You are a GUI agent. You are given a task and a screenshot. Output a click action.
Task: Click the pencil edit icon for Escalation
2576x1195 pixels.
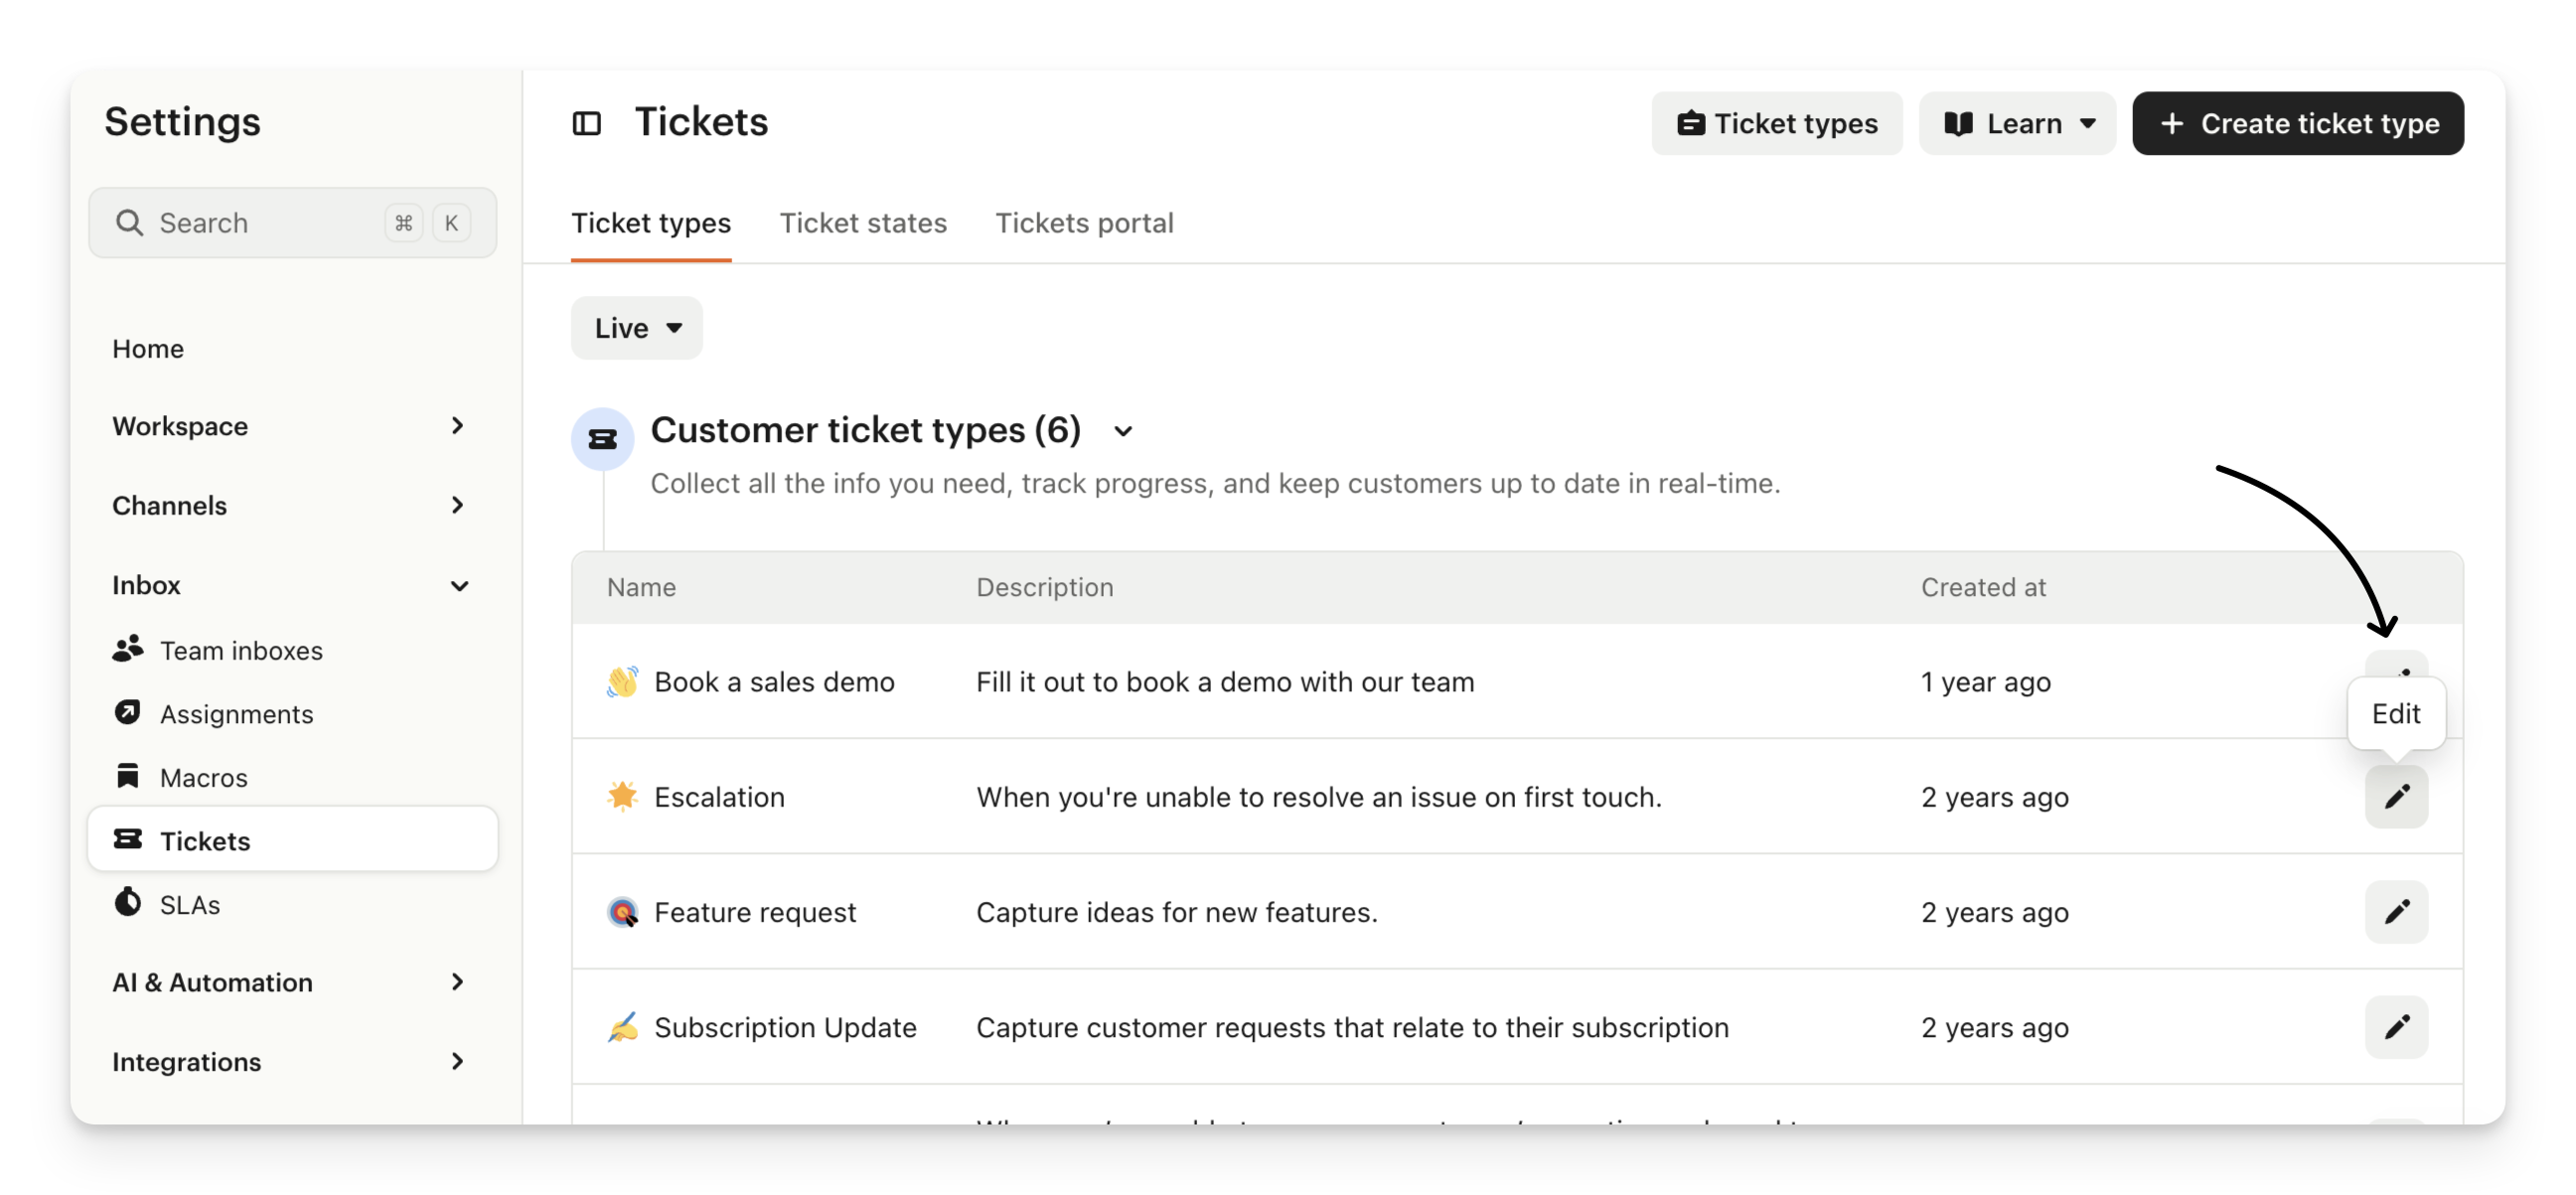pyautogui.click(x=2395, y=796)
